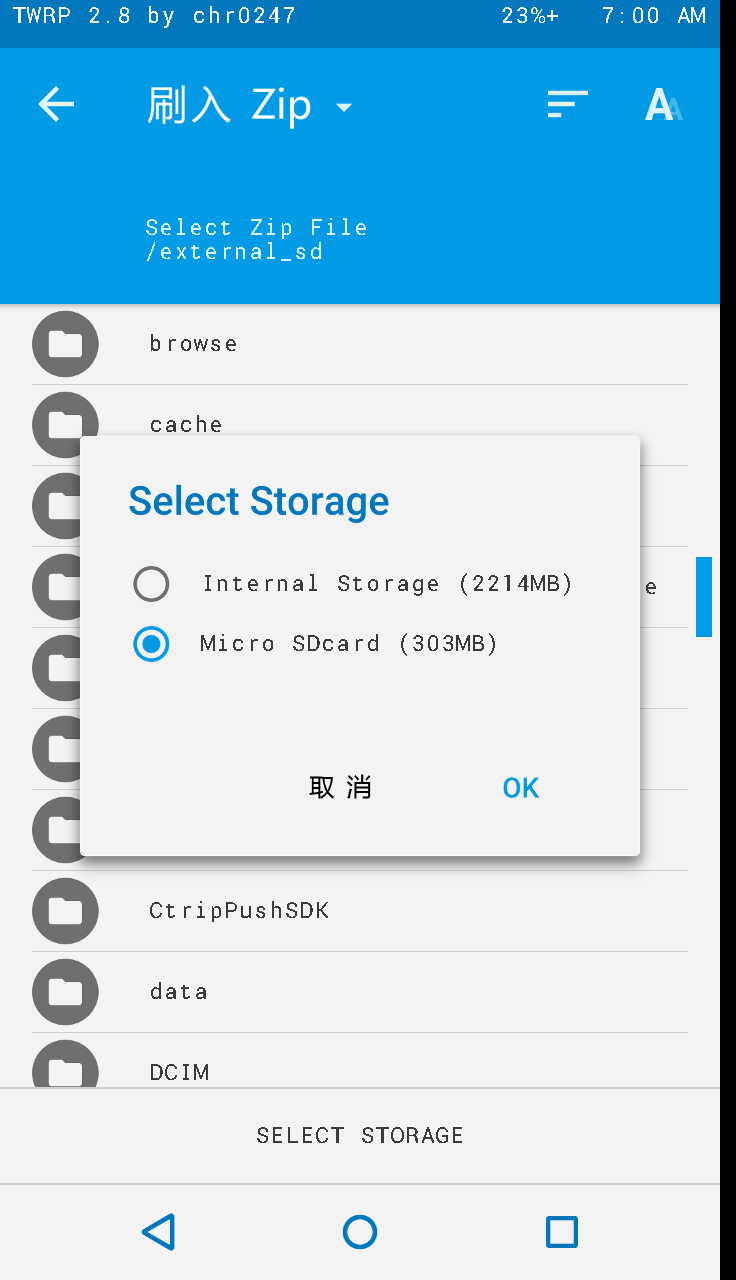
Task: Tap the Android back navigation triangle
Action: point(158,1232)
